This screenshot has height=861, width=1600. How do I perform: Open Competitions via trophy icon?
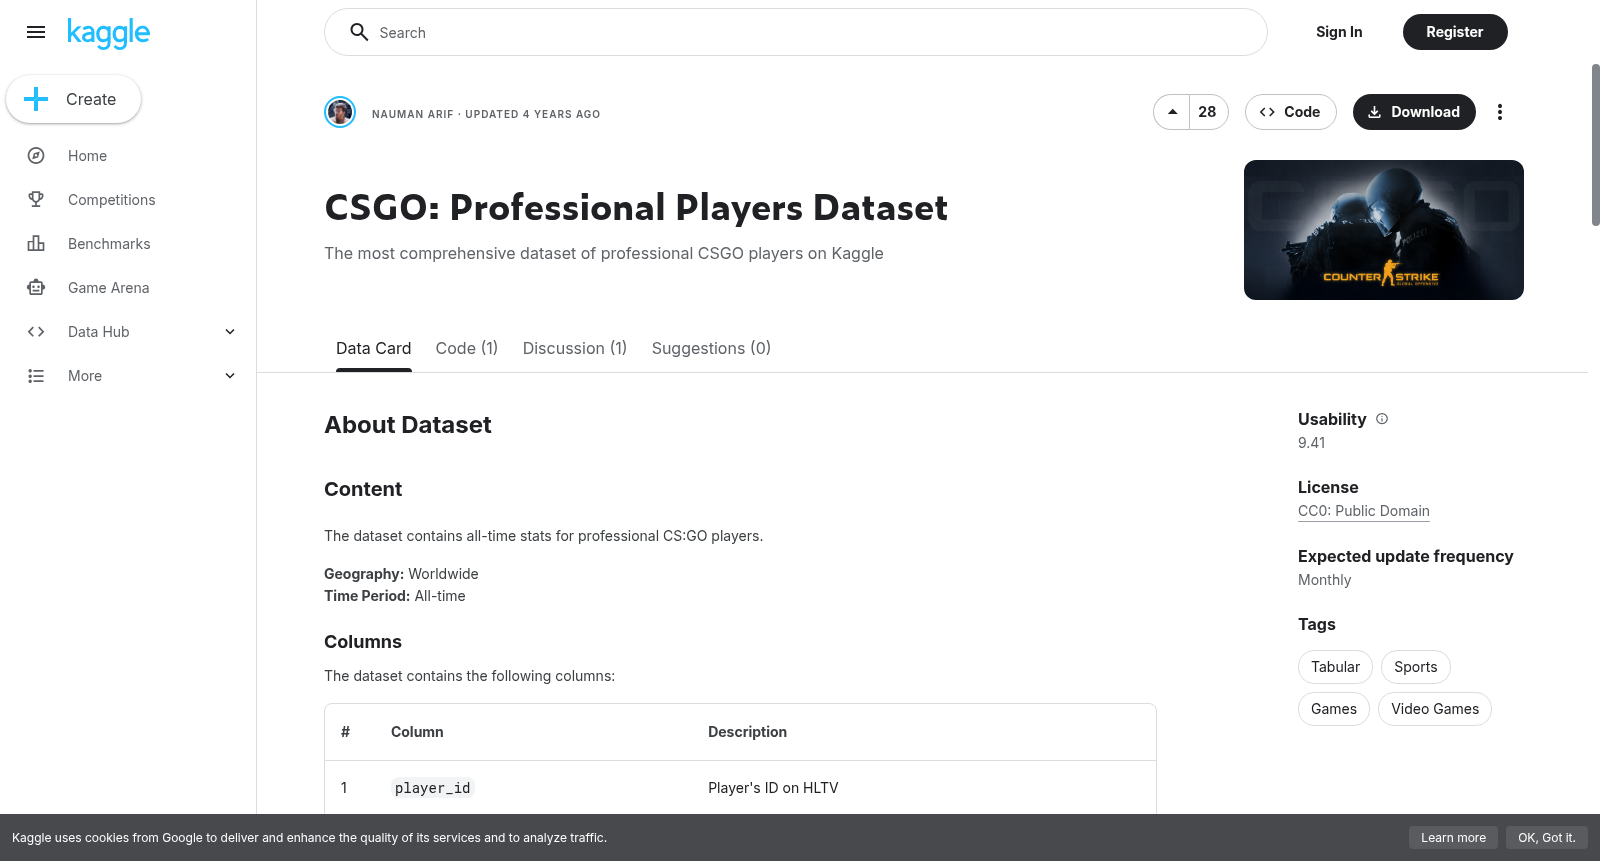[36, 200]
